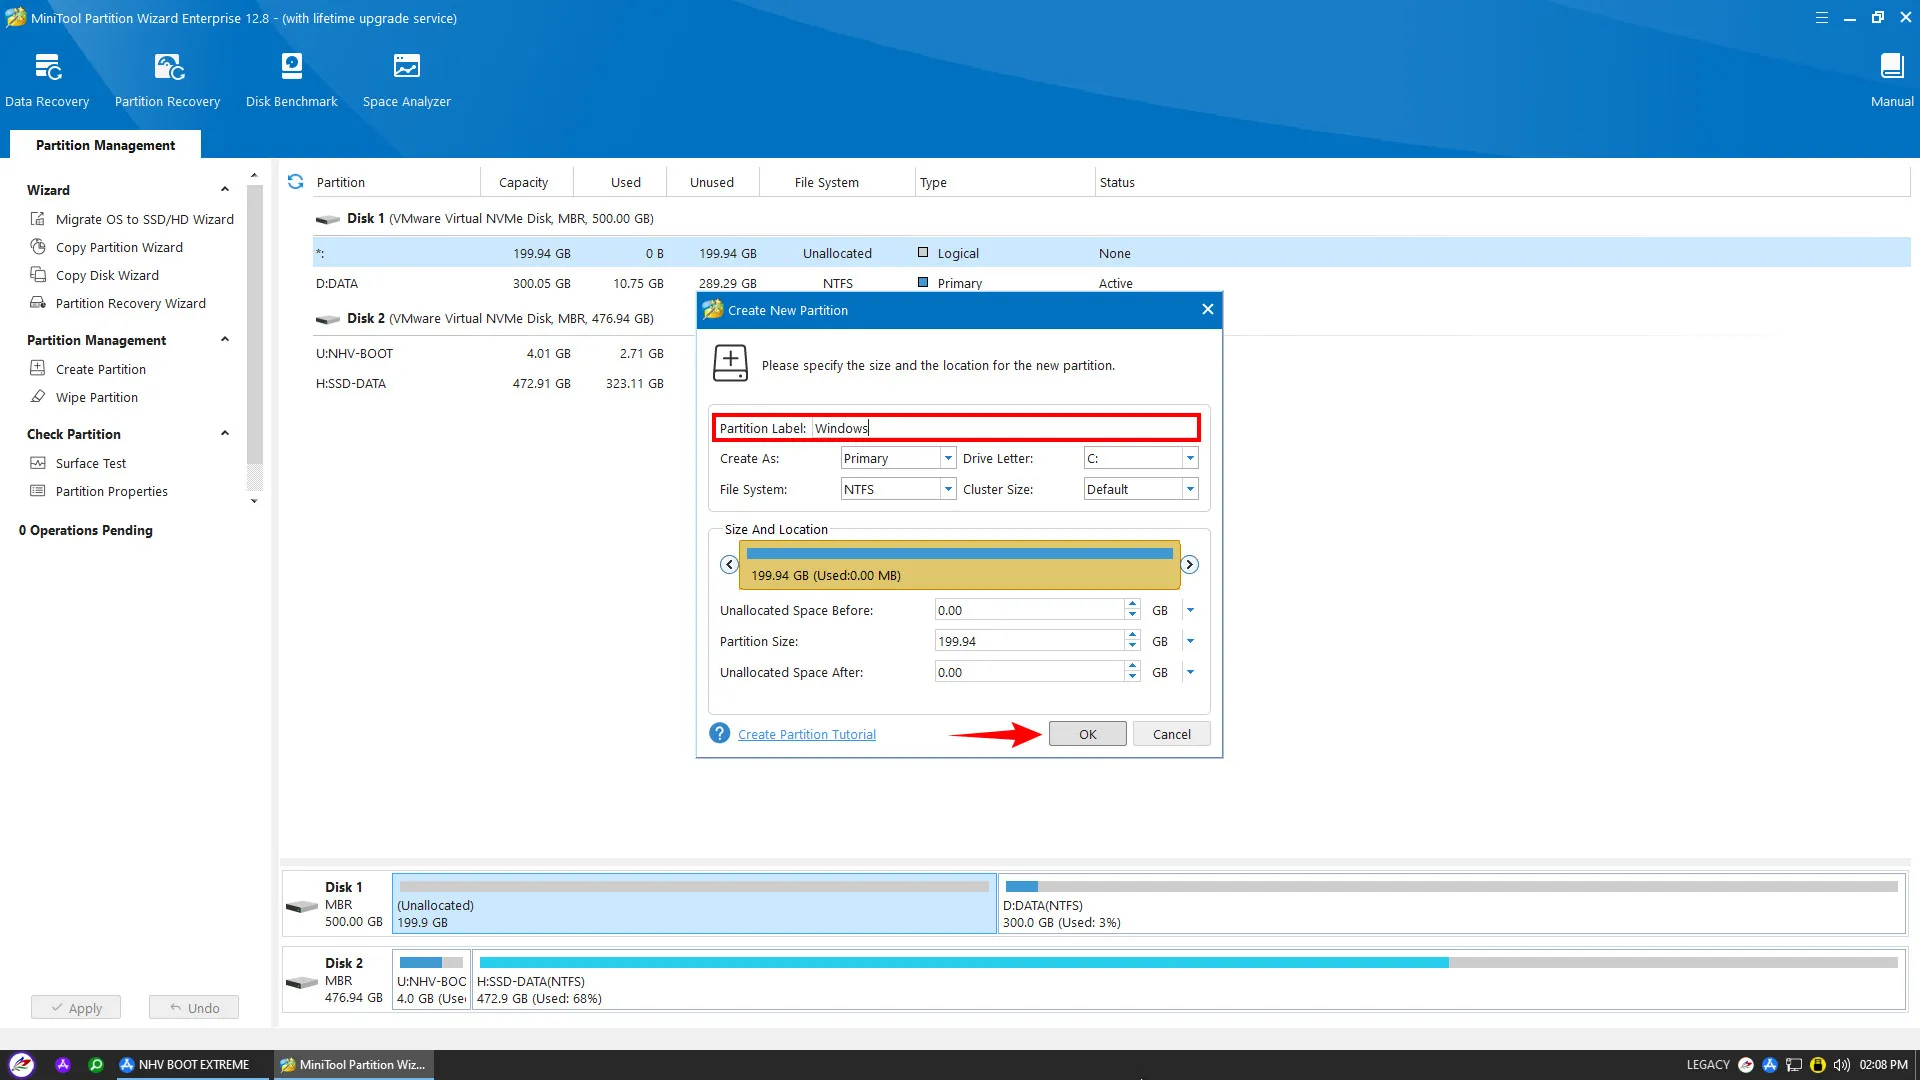Viewport: 1920px width, 1080px height.
Task: Click the partition size slider bar
Action: pos(959,565)
